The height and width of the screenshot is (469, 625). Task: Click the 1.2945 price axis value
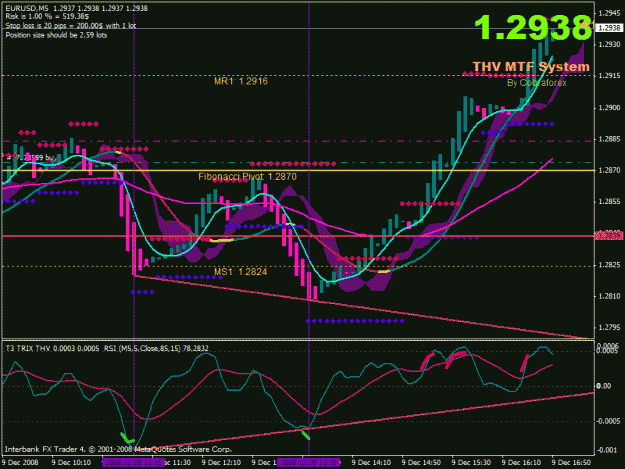[x=609, y=14]
